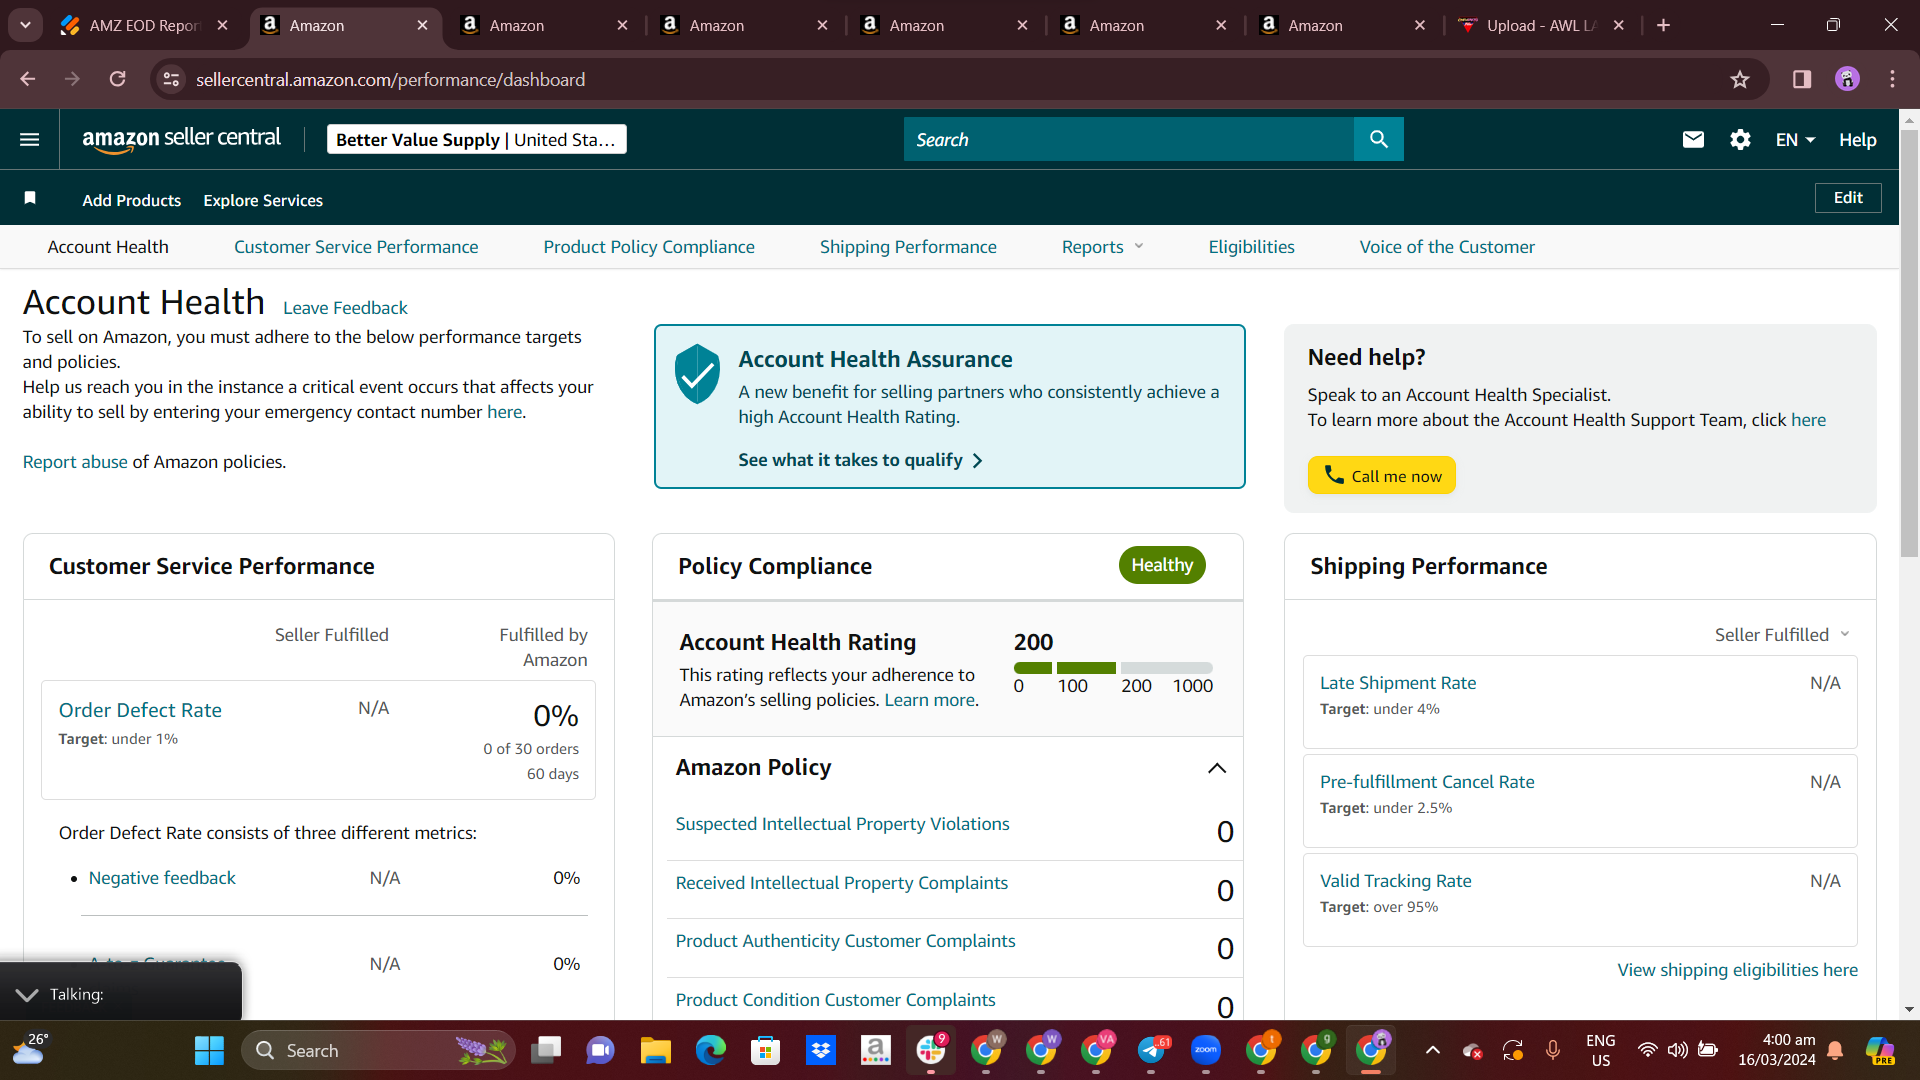Open Voice of the Customer tab
Viewport: 1920px width, 1080px height.
(1447, 247)
